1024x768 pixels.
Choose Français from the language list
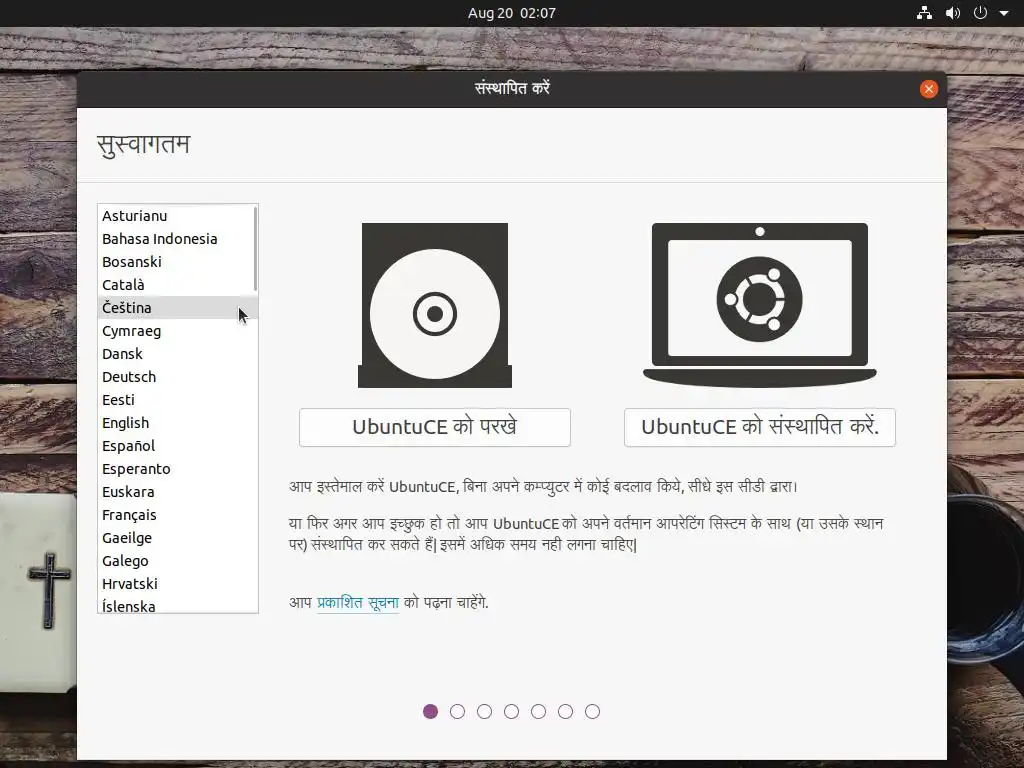(178, 515)
